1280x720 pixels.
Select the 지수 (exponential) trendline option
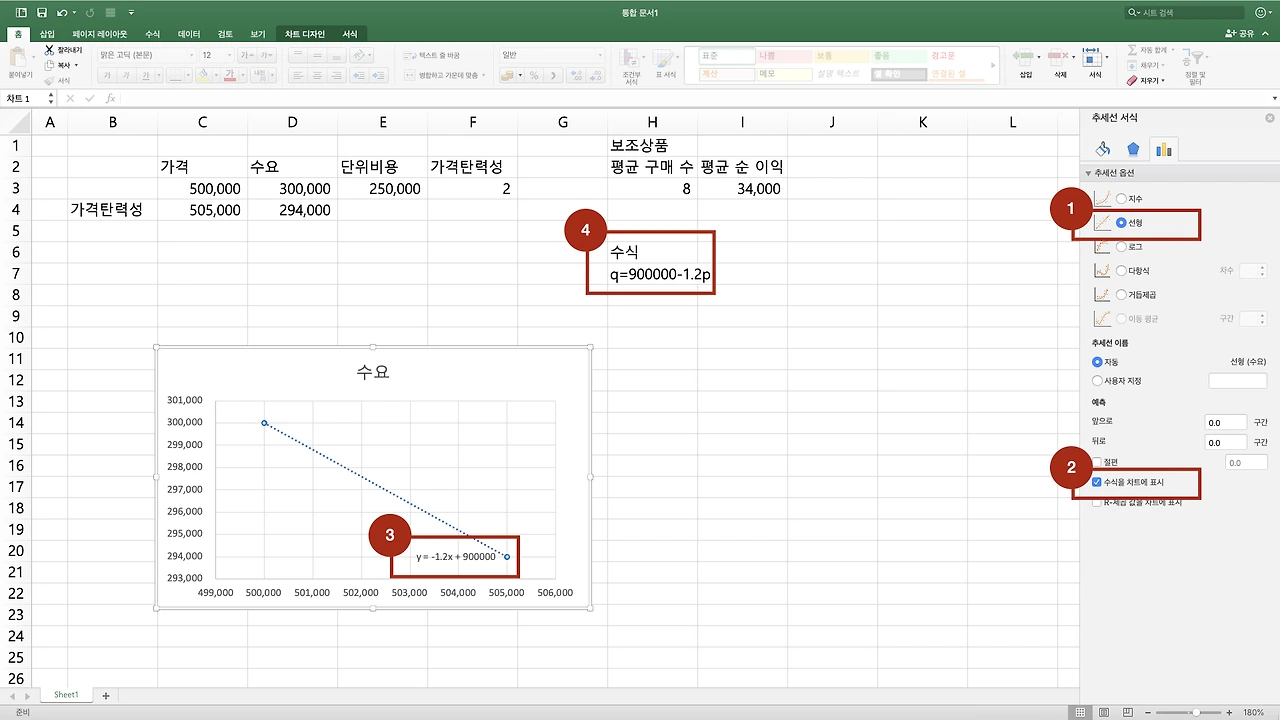(1121, 199)
